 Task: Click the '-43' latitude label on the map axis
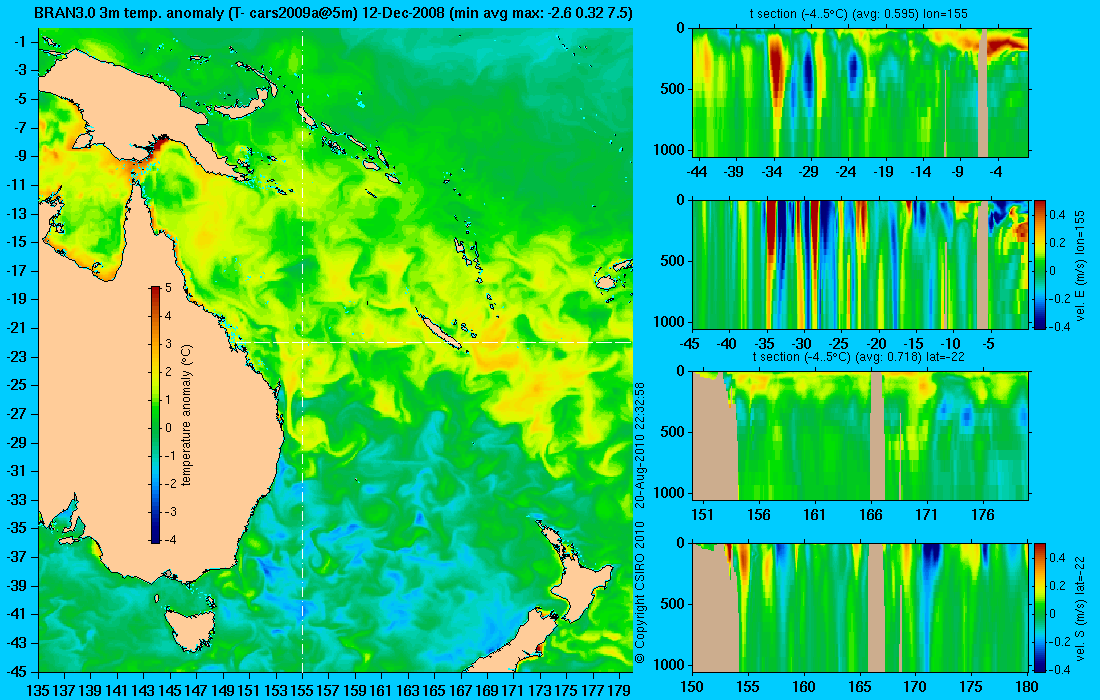click(18, 642)
